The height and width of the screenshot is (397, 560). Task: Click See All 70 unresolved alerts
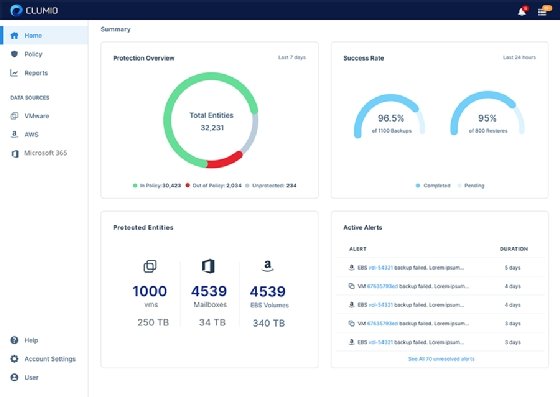pyautogui.click(x=441, y=359)
